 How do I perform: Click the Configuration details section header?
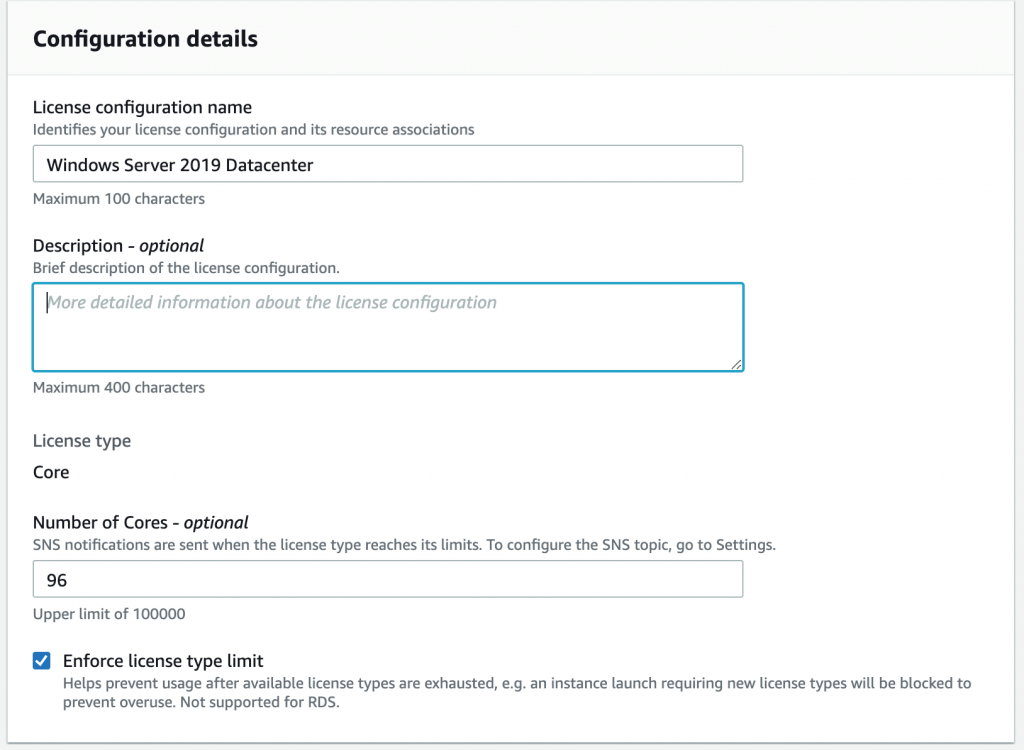(x=145, y=38)
